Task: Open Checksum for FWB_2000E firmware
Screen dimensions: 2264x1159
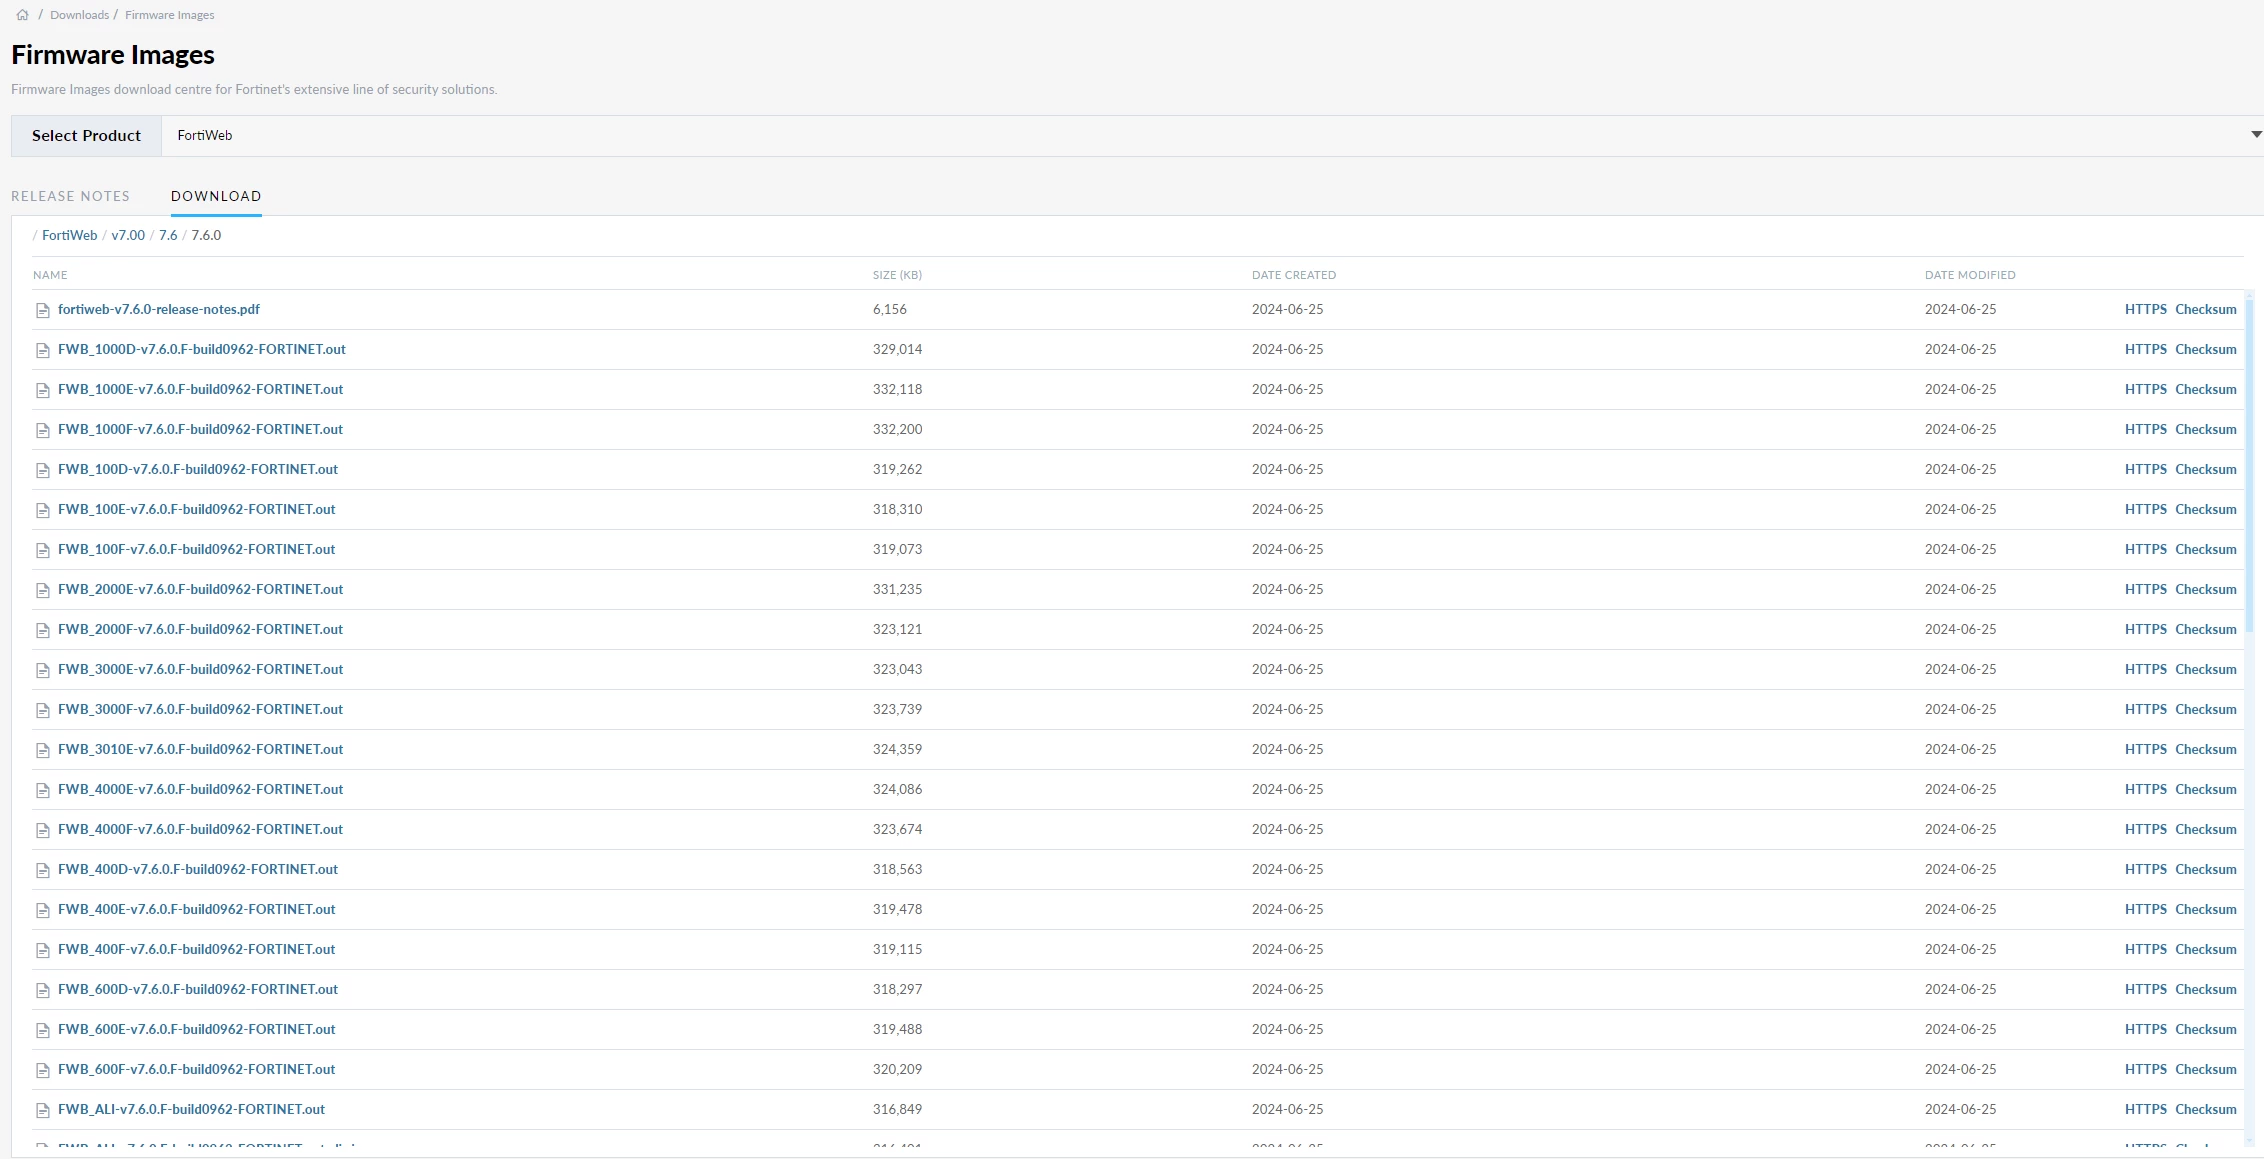Action: 2206,589
